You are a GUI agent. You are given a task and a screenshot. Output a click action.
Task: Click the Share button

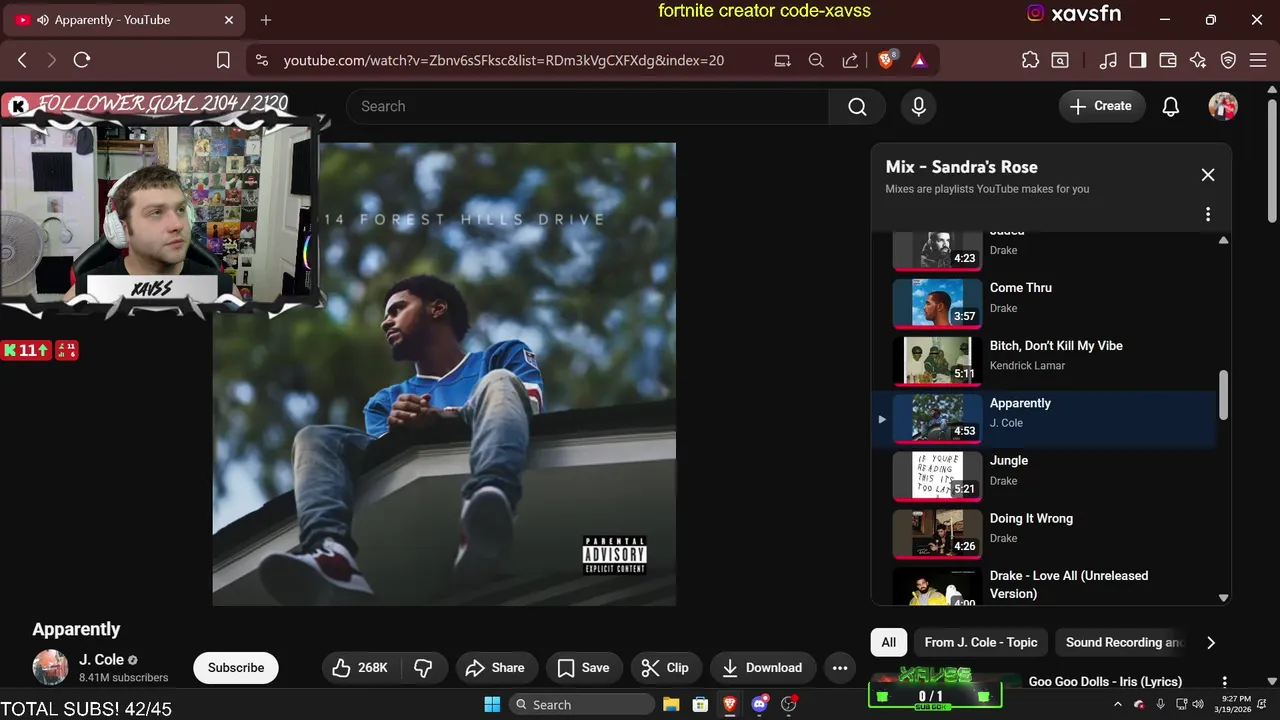point(496,668)
